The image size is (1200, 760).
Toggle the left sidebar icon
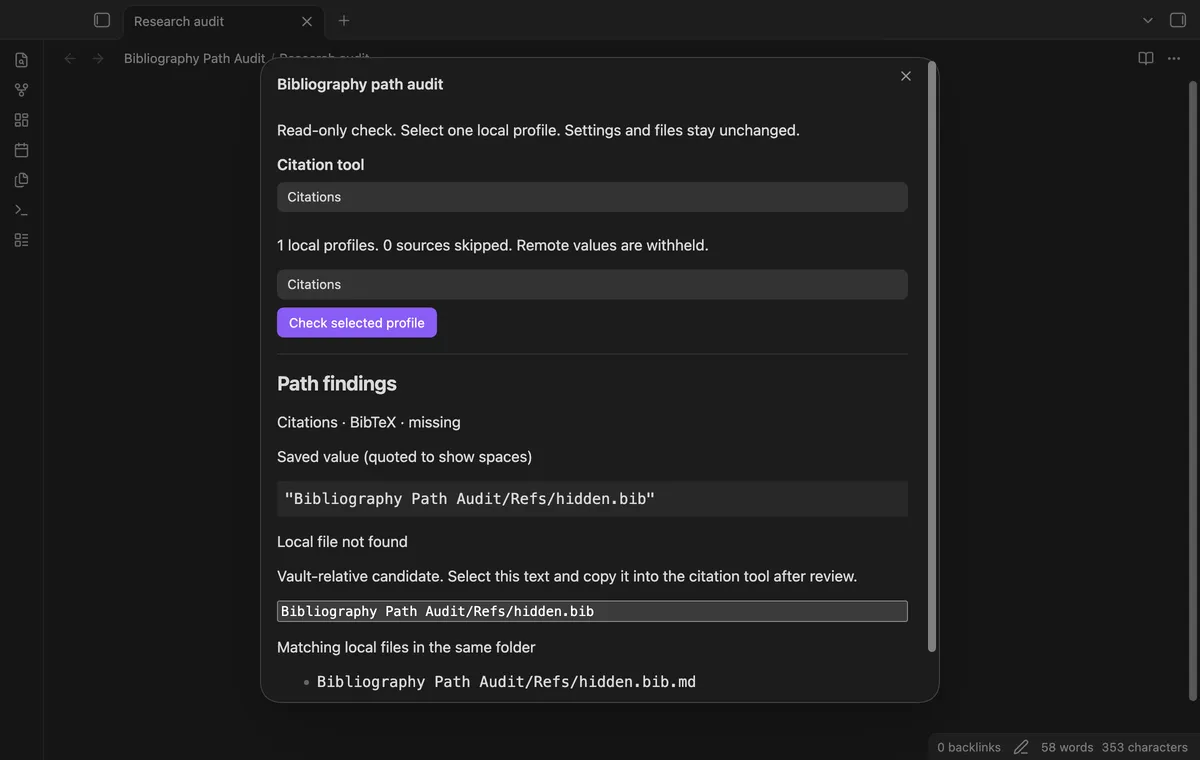click(x=101, y=20)
